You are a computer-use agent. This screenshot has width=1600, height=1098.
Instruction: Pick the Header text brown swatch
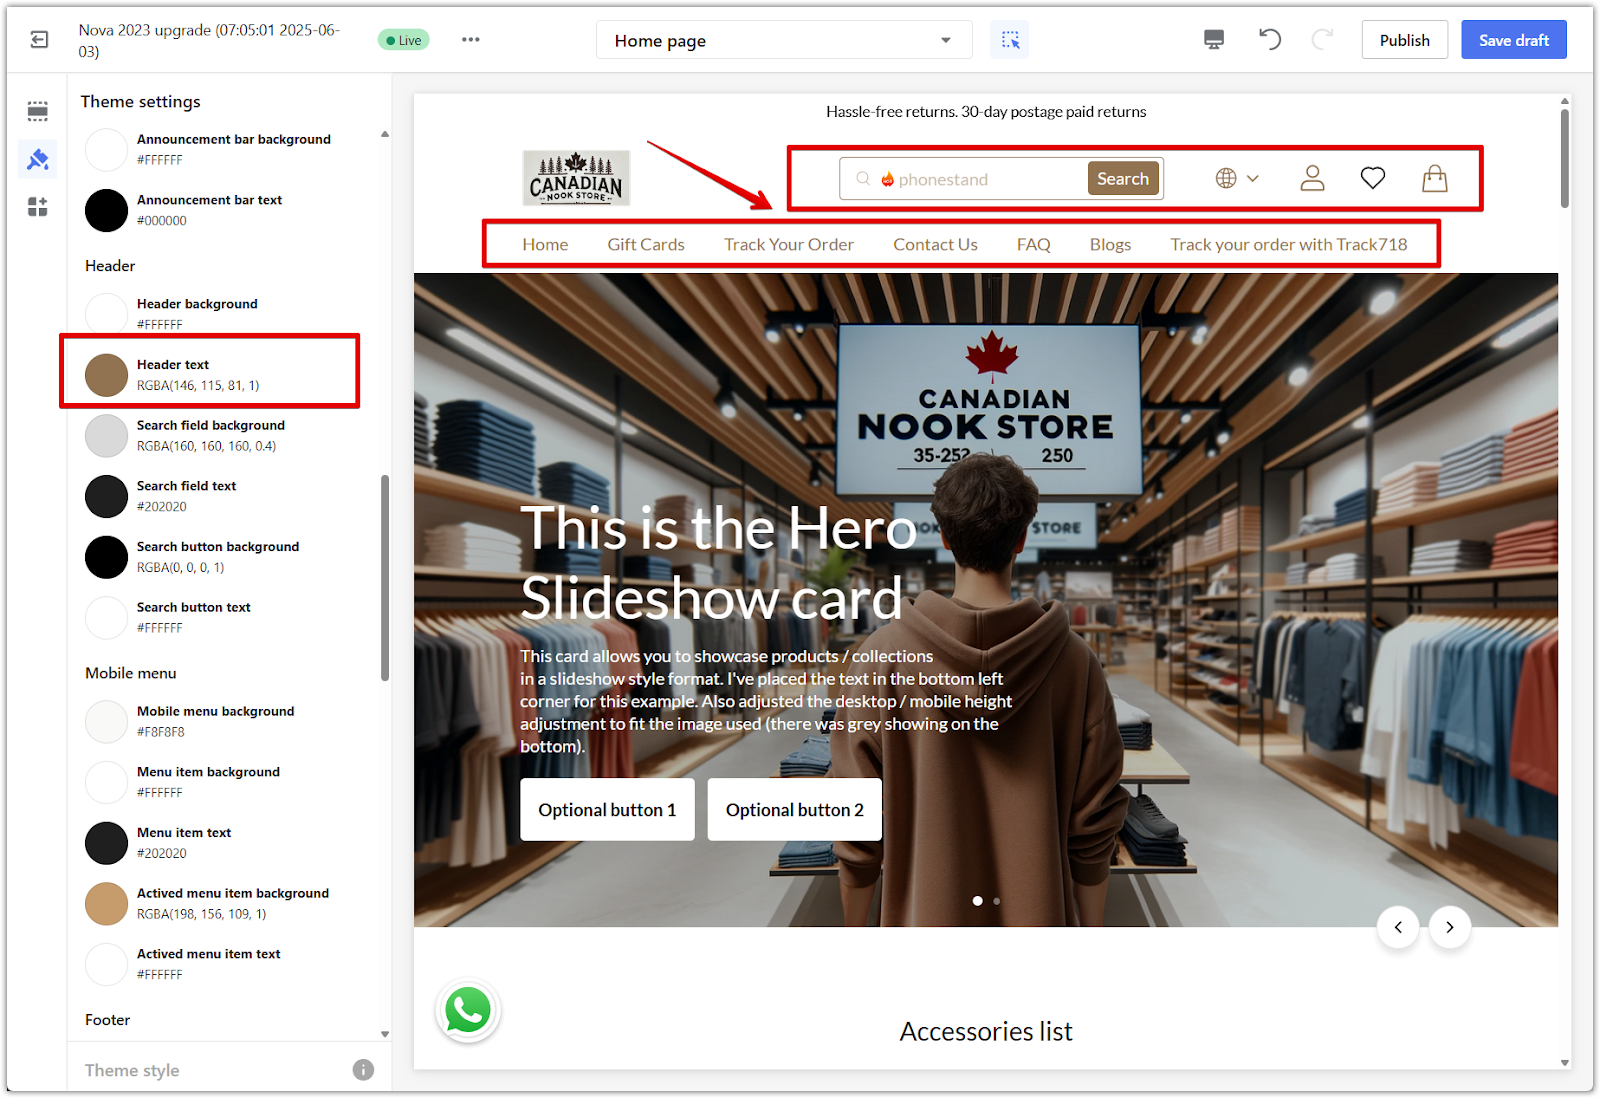click(106, 375)
